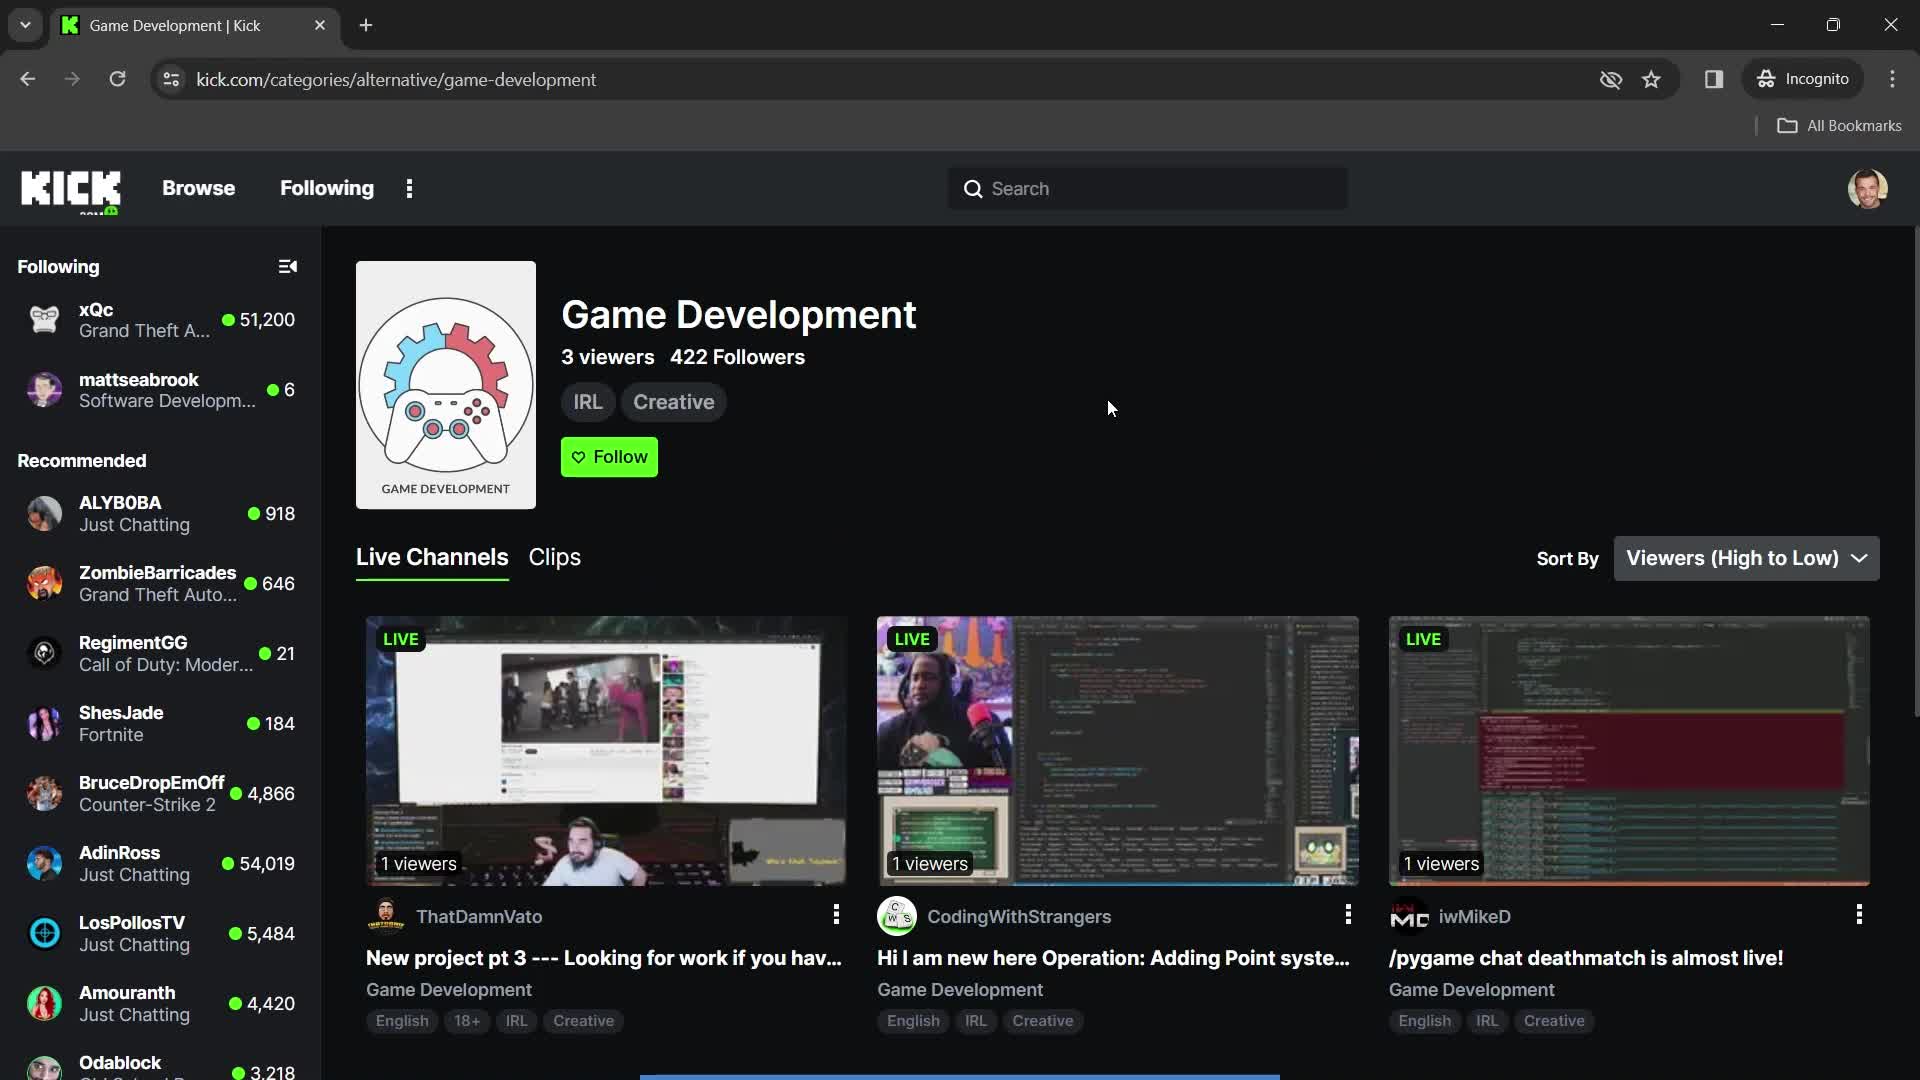Click the LosPollosTV channel avatar

(44, 934)
